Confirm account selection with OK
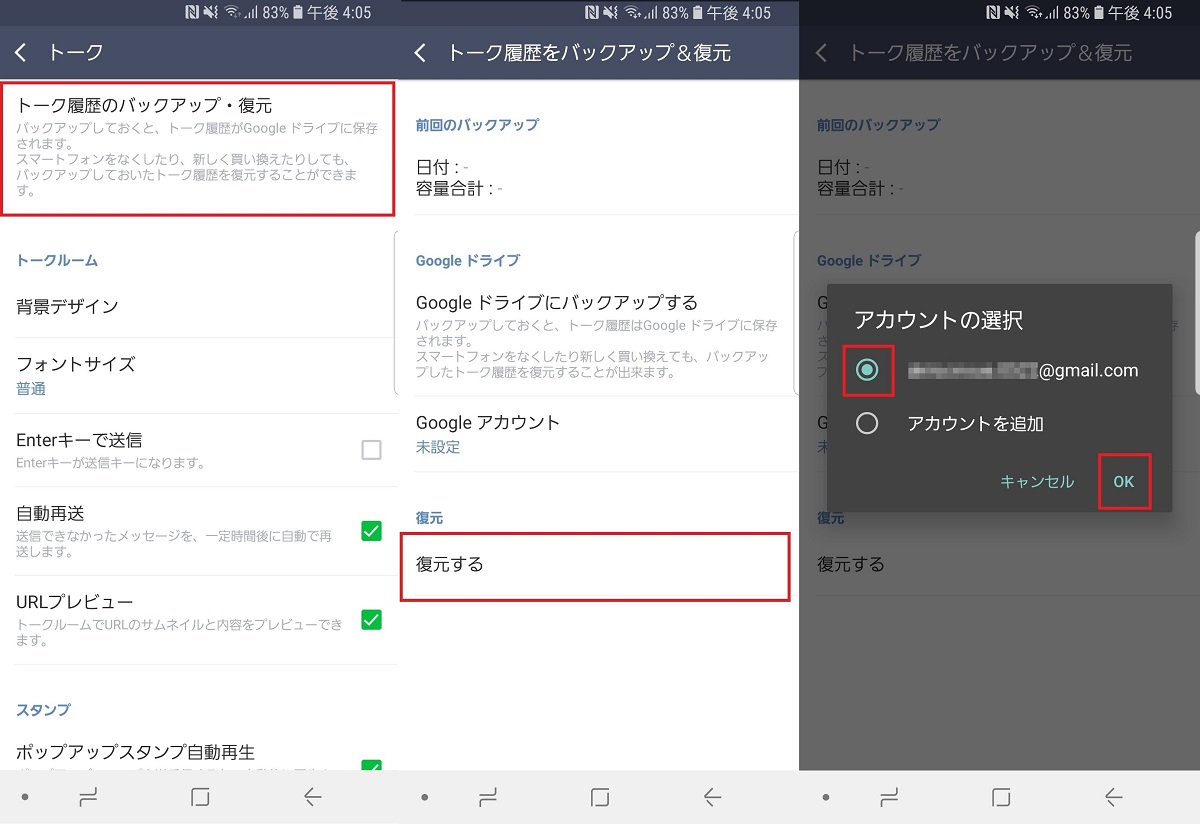This screenshot has height=824, width=1200. click(1124, 482)
